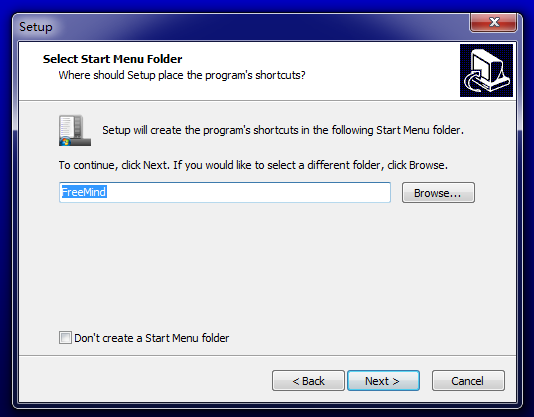Click the Select Start Menu Folder heading

[x=112, y=59]
